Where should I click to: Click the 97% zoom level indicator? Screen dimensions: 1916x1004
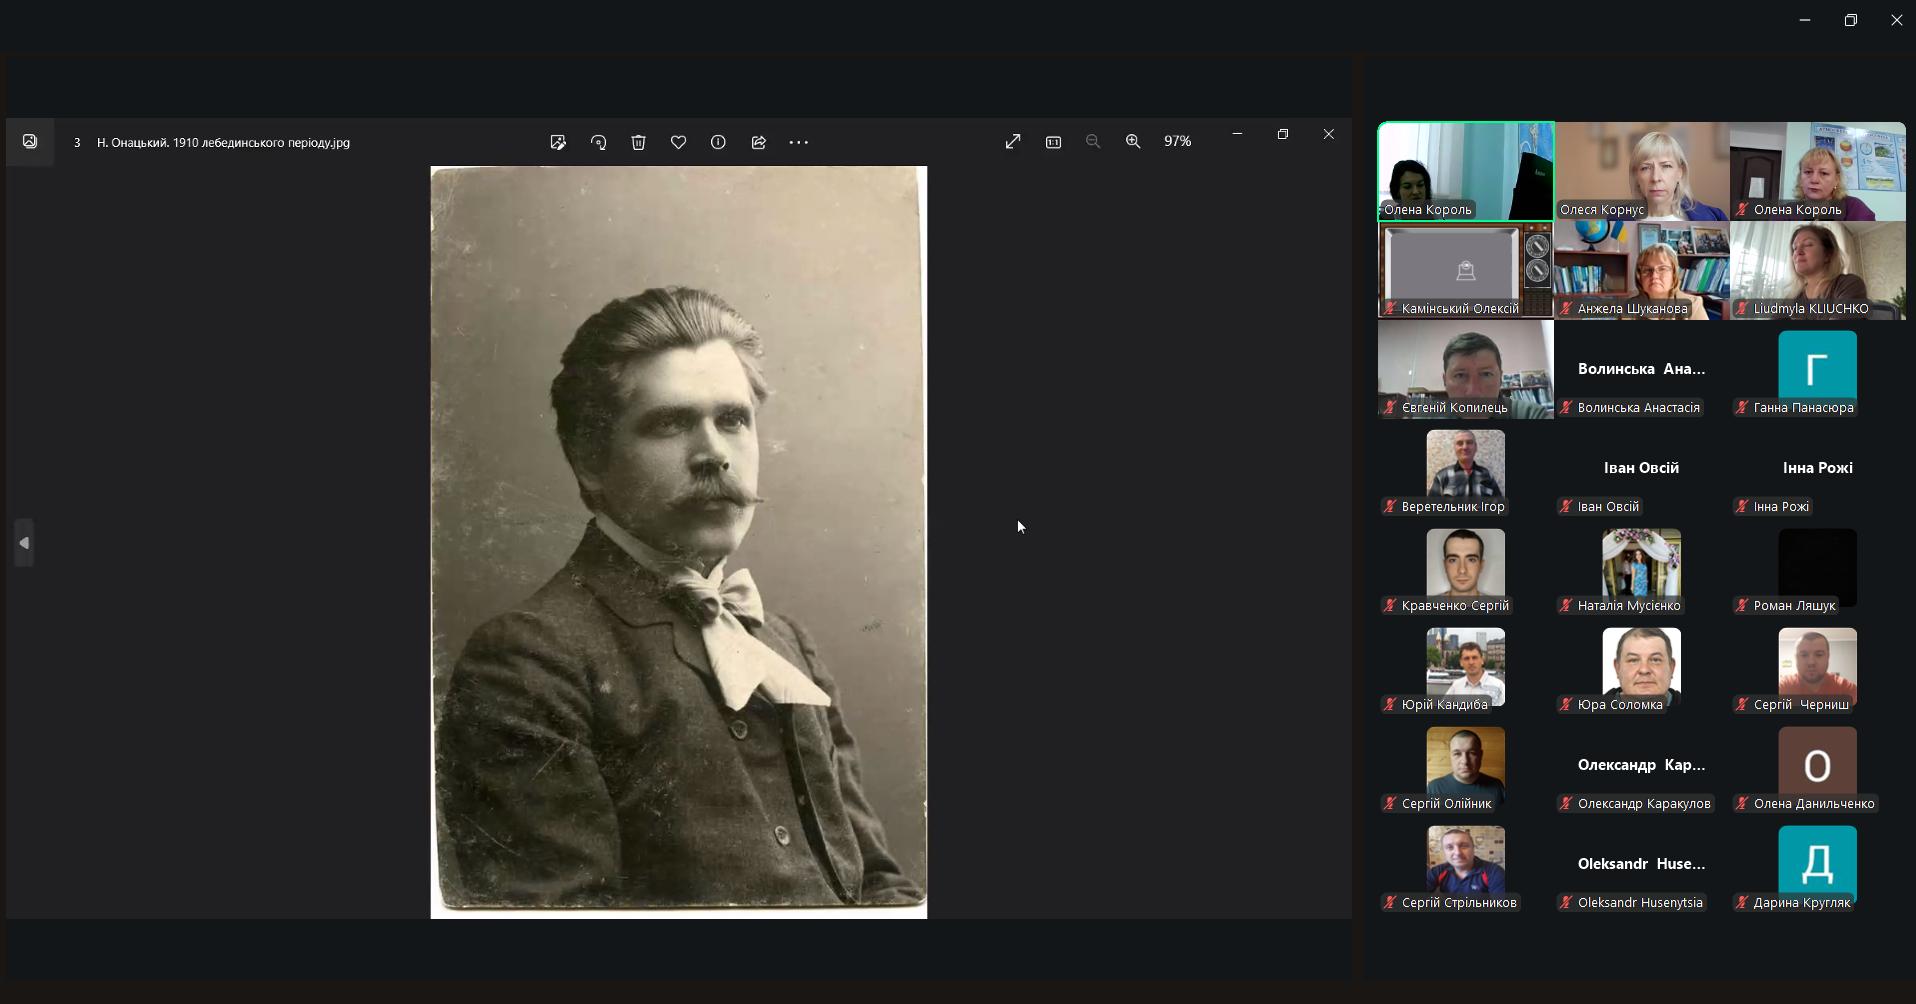(1177, 142)
